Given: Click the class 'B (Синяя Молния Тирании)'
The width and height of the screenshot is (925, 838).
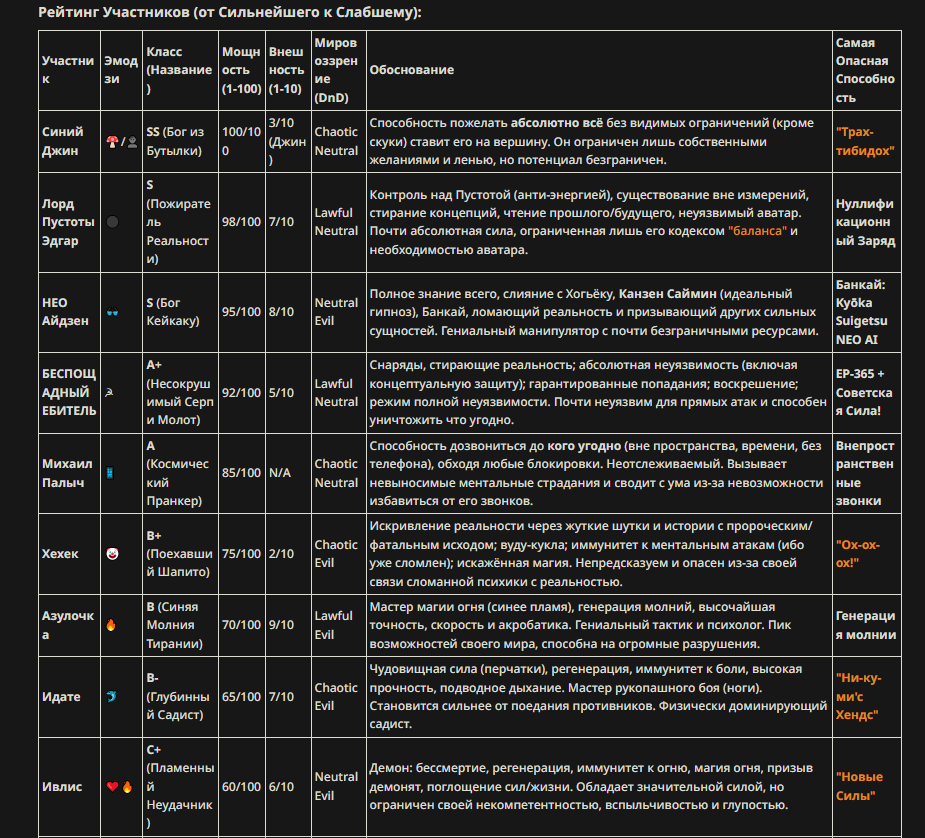Looking at the screenshot, I should (175, 625).
